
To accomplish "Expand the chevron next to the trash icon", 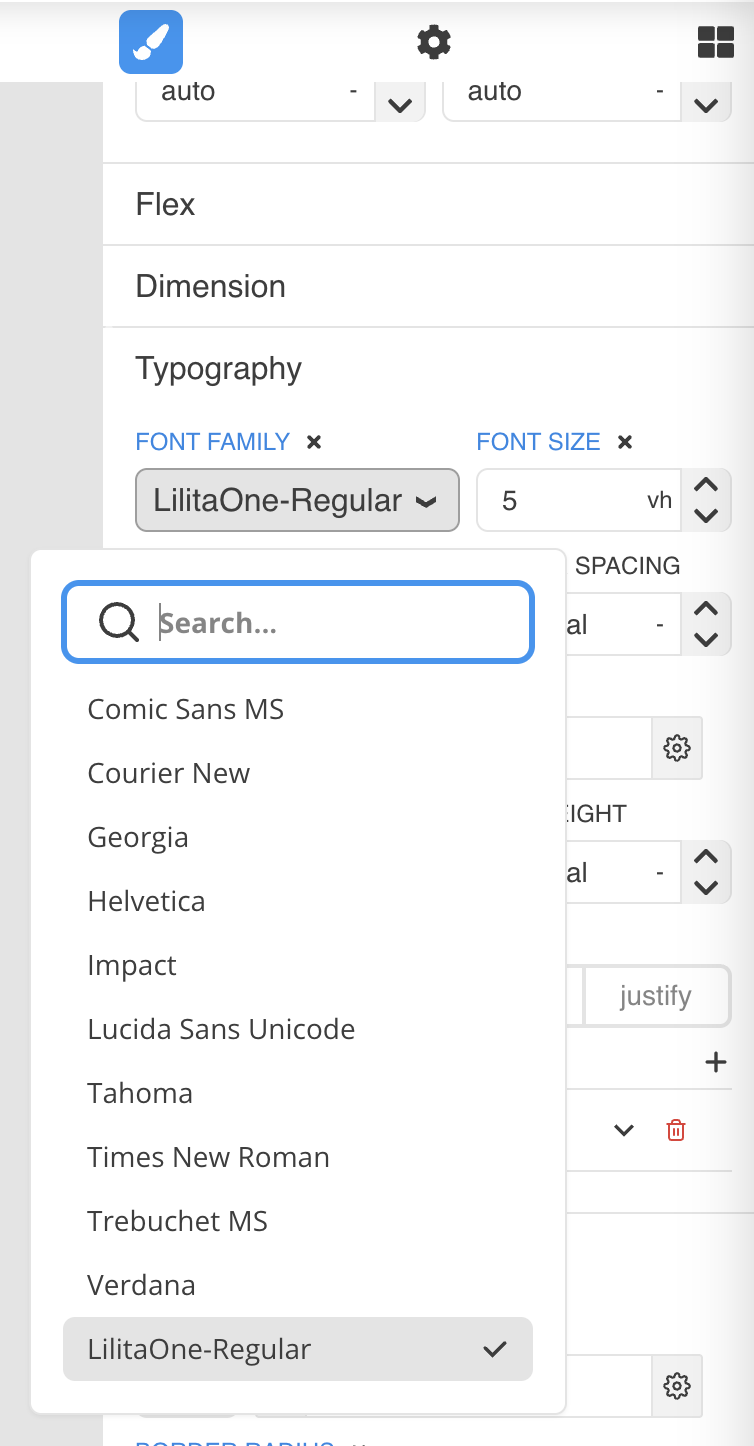I will tap(623, 1130).
